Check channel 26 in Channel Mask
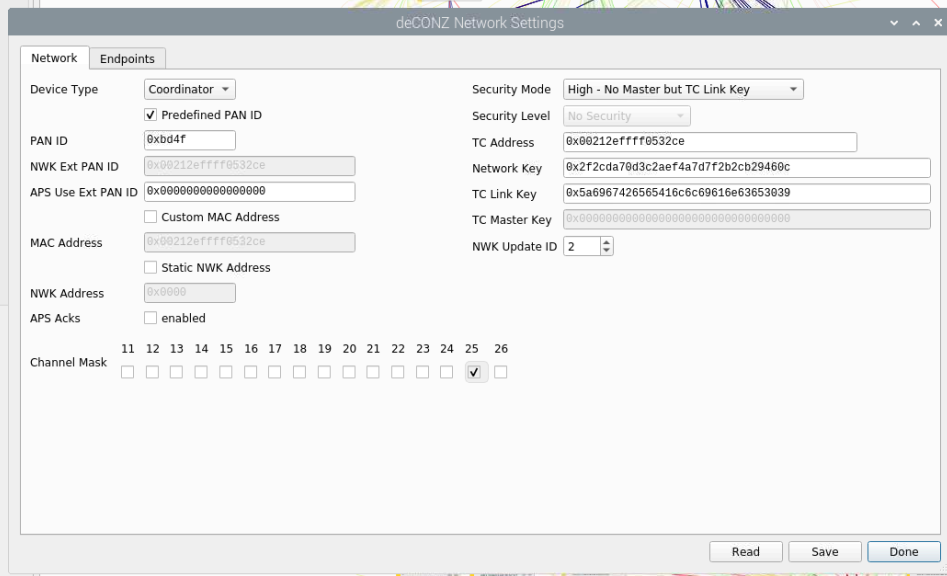The height and width of the screenshot is (576, 947). click(x=501, y=373)
